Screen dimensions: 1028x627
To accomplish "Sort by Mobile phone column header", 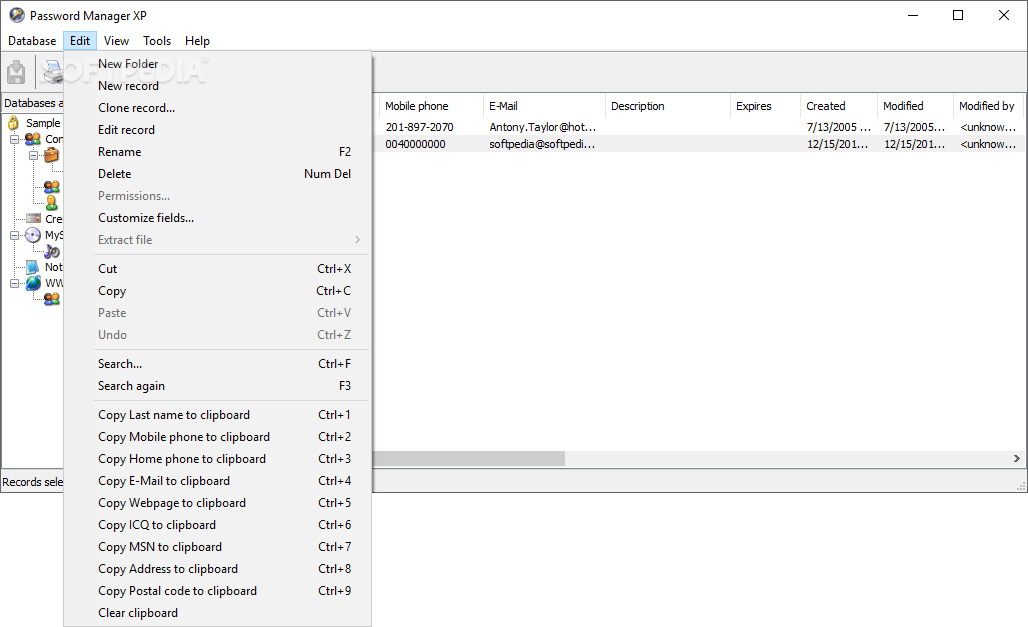I will [431, 106].
